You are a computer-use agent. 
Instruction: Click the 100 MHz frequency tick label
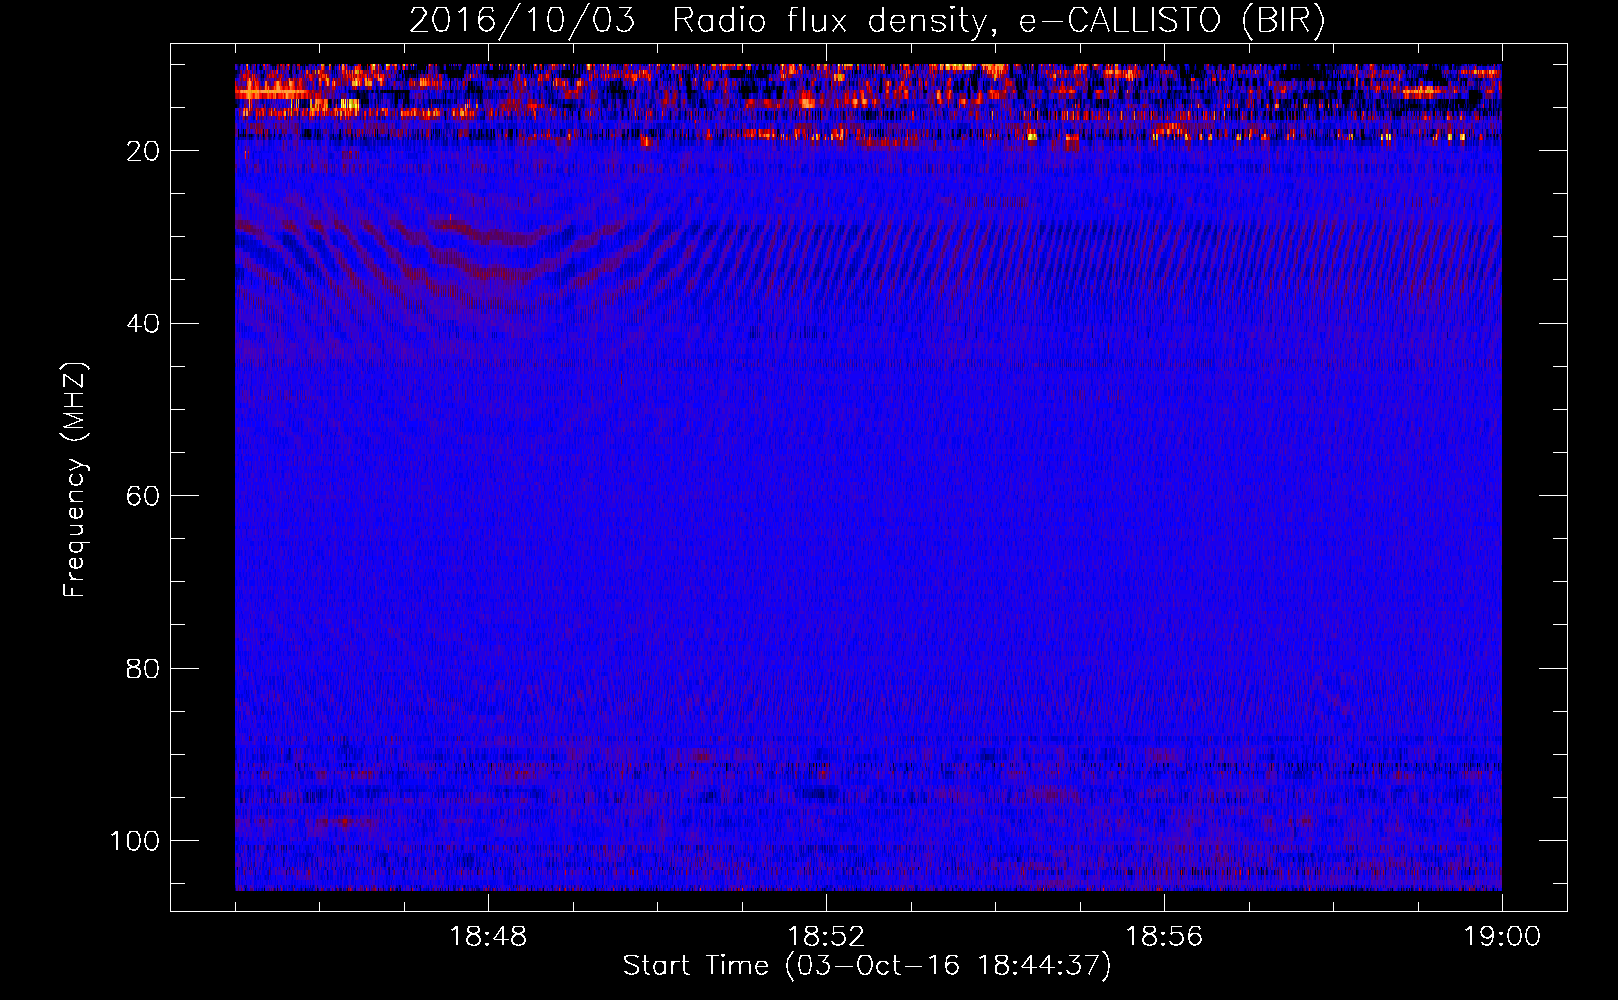coord(135,841)
